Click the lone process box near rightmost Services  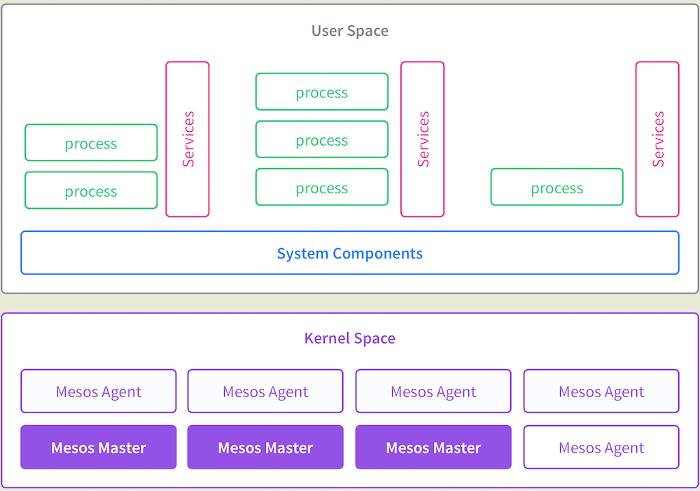(557, 187)
